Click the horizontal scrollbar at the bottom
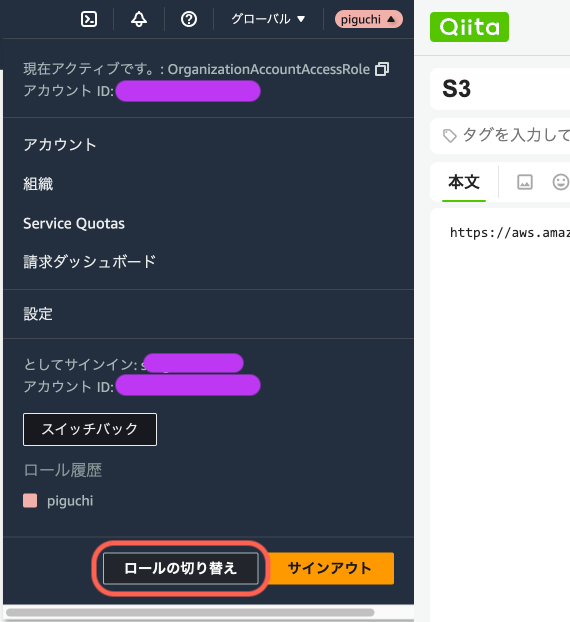This screenshot has height=622, width=570. (190, 612)
